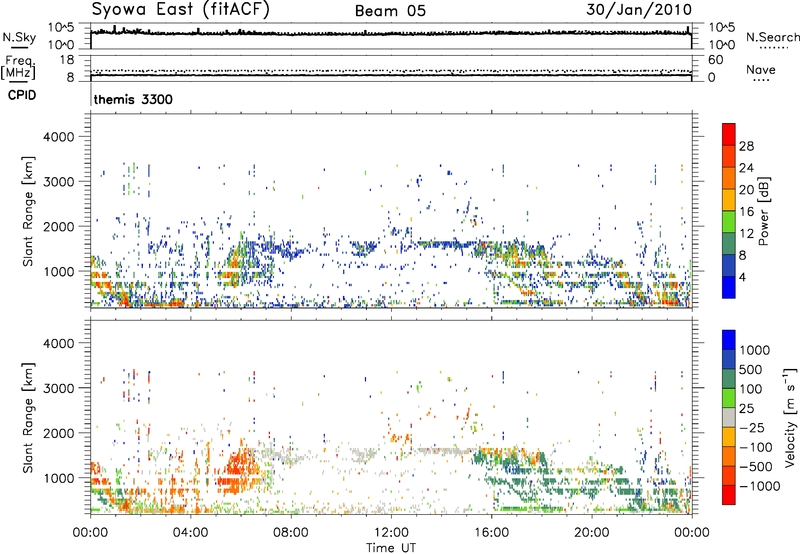Click the 'Freq. [MHz]' label
The width and height of the screenshot is (800, 554).
pyautogui.click(x=18, y=68)
